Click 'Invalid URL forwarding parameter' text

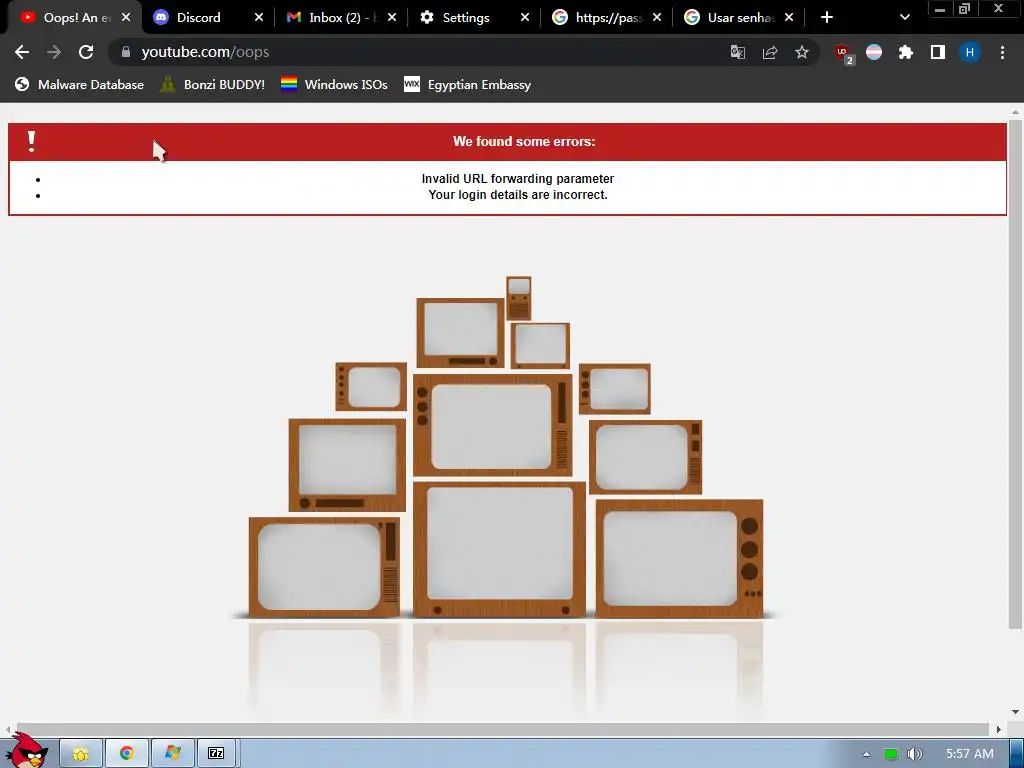(518, 179)
